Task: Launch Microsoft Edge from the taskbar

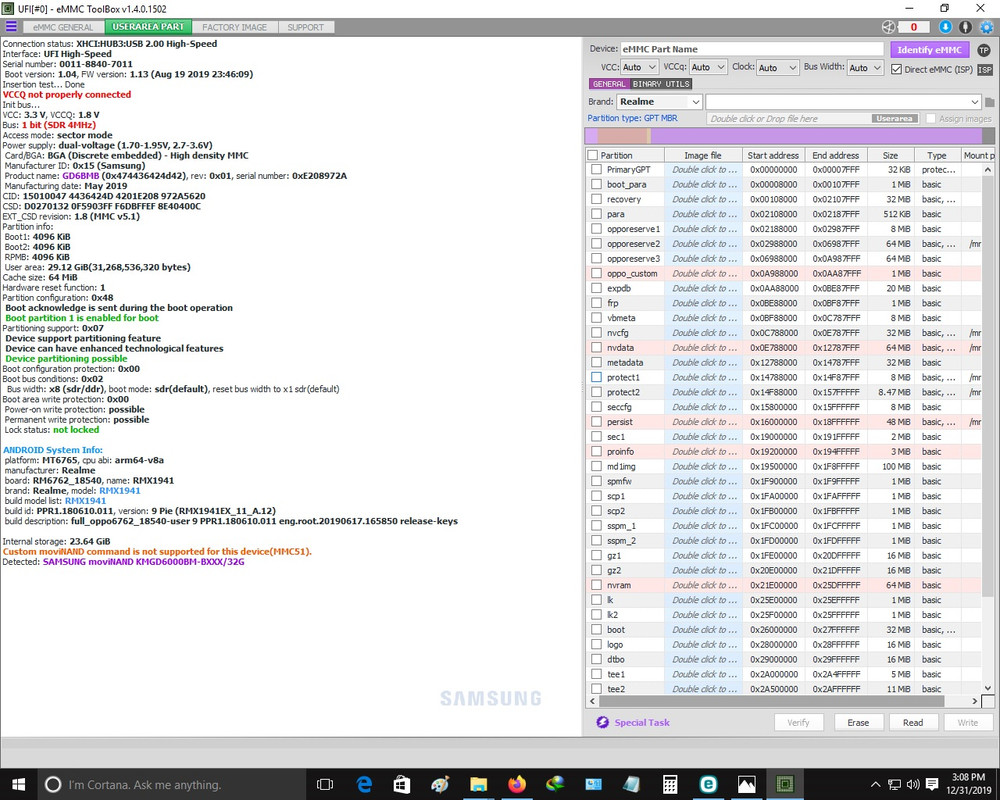Action: click(364, 784)
